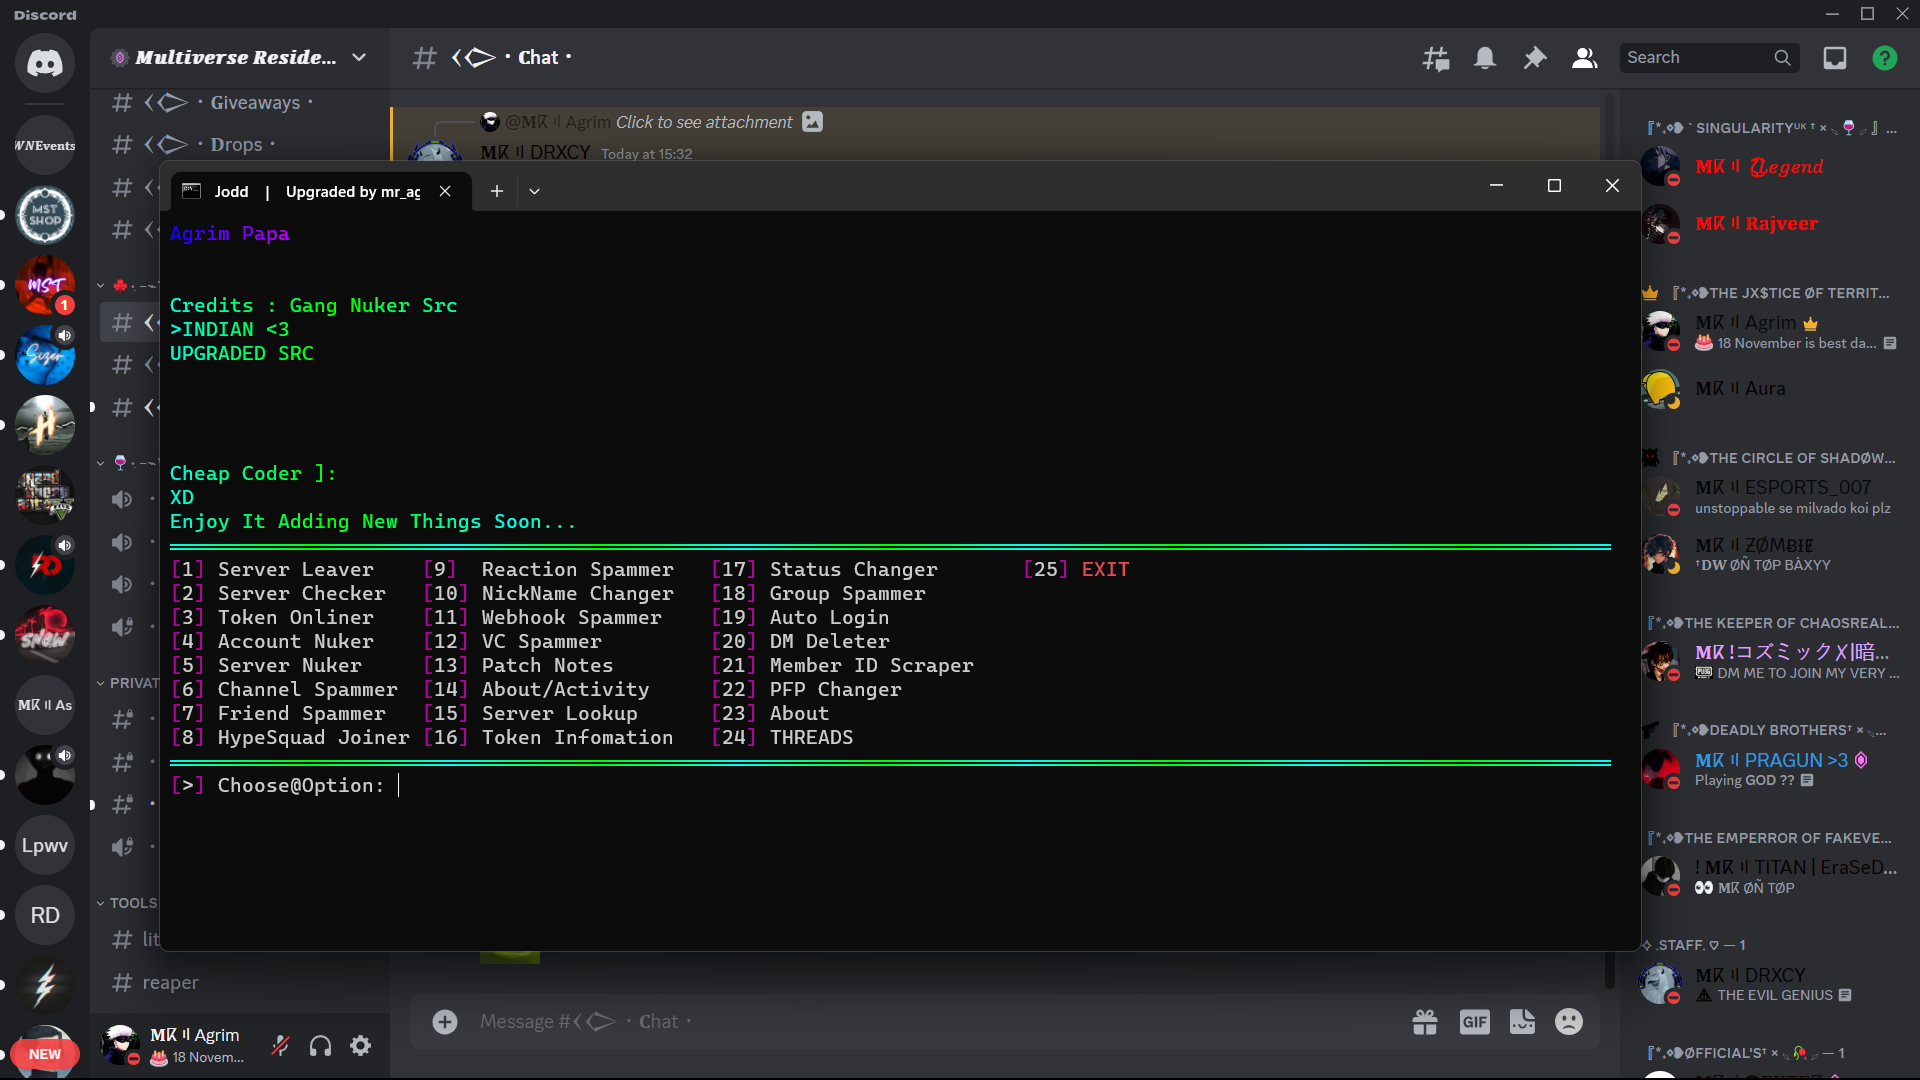The width and height of the screenshot is (1920, 1080).
Task: Hide the member list via the people icon
Action: 1584,57
